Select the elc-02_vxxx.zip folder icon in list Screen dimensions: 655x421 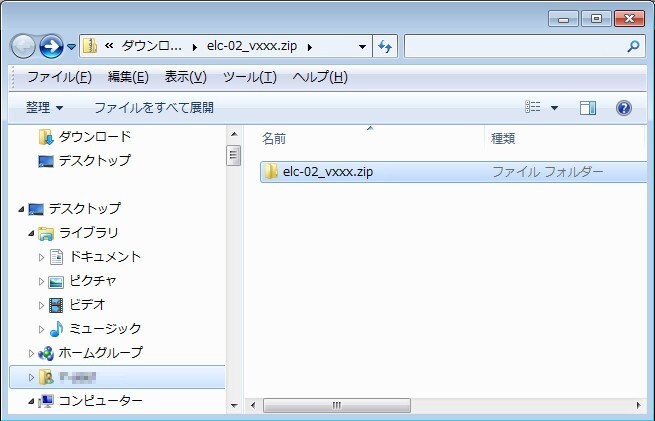coord(270,172)
